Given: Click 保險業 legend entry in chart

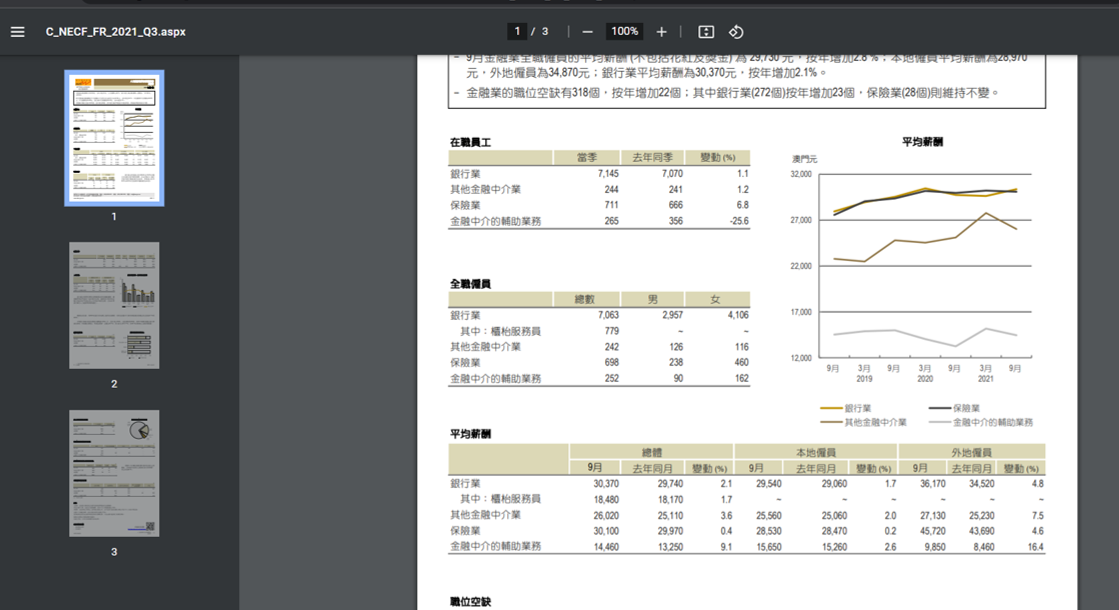Looking at the screenshot, I should tap(954, 408).
